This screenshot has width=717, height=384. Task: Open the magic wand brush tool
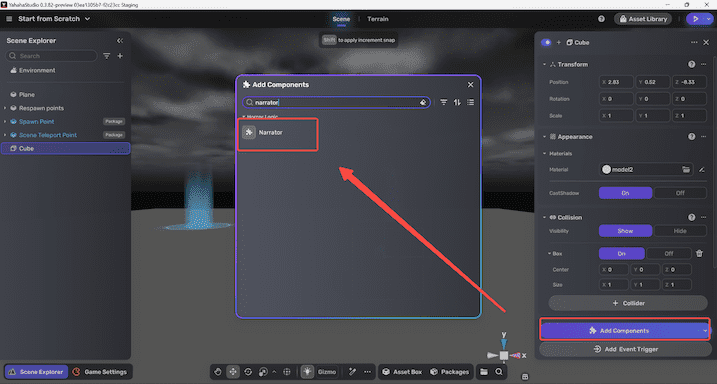point(352,372)
